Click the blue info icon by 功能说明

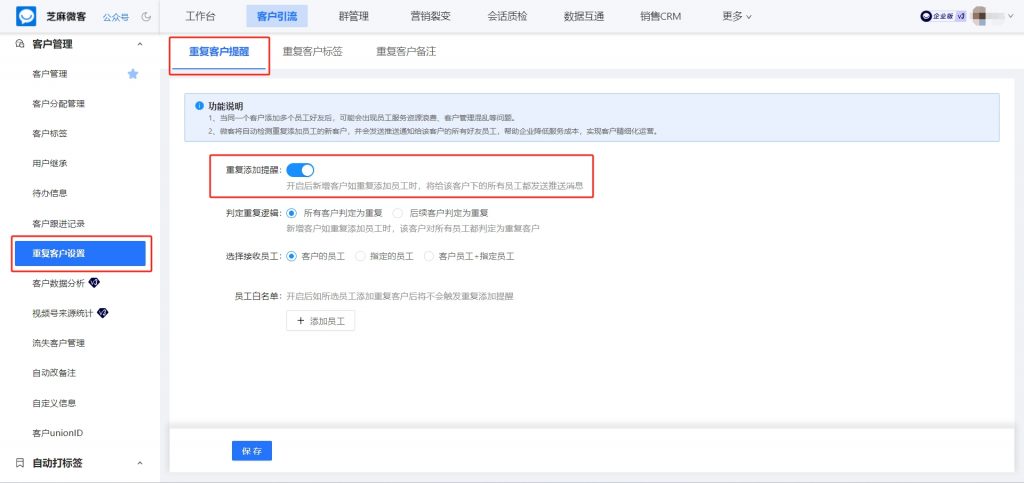point(199,106)
